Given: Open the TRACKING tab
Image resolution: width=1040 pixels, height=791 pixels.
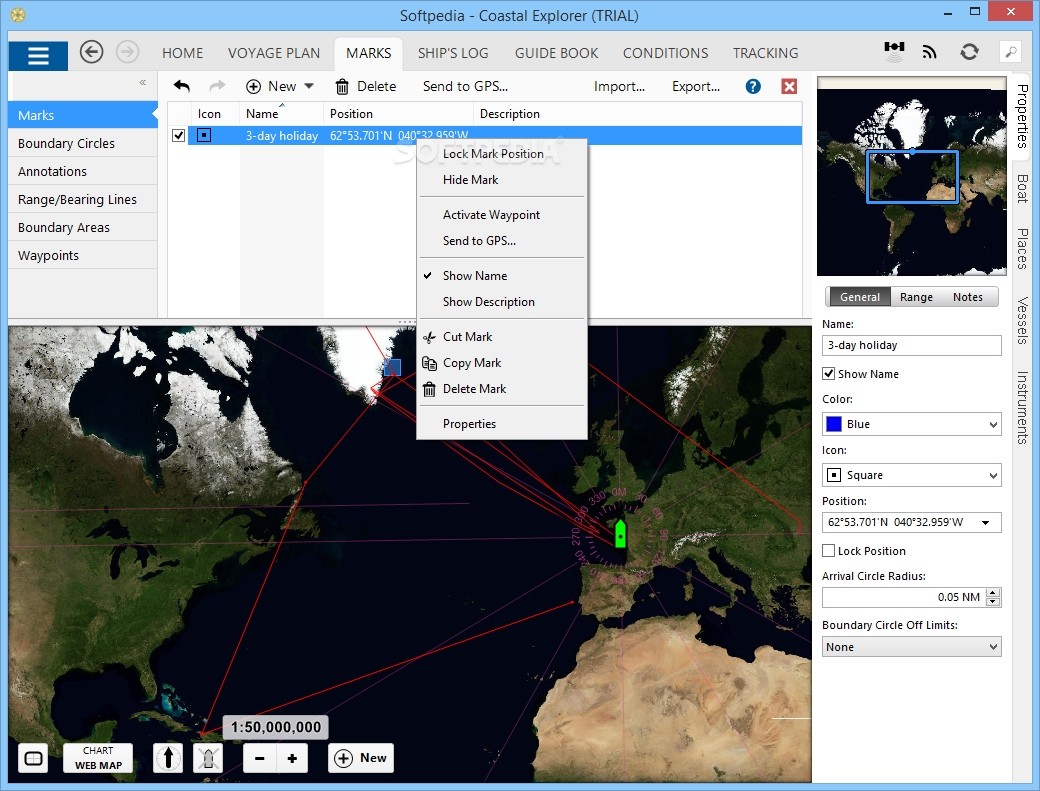Looking at the screenshot, I should point(765,53).
